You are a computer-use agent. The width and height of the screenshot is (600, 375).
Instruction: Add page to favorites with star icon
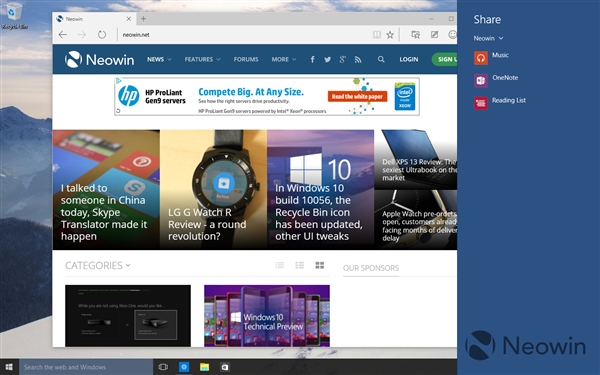coord(390,35)
